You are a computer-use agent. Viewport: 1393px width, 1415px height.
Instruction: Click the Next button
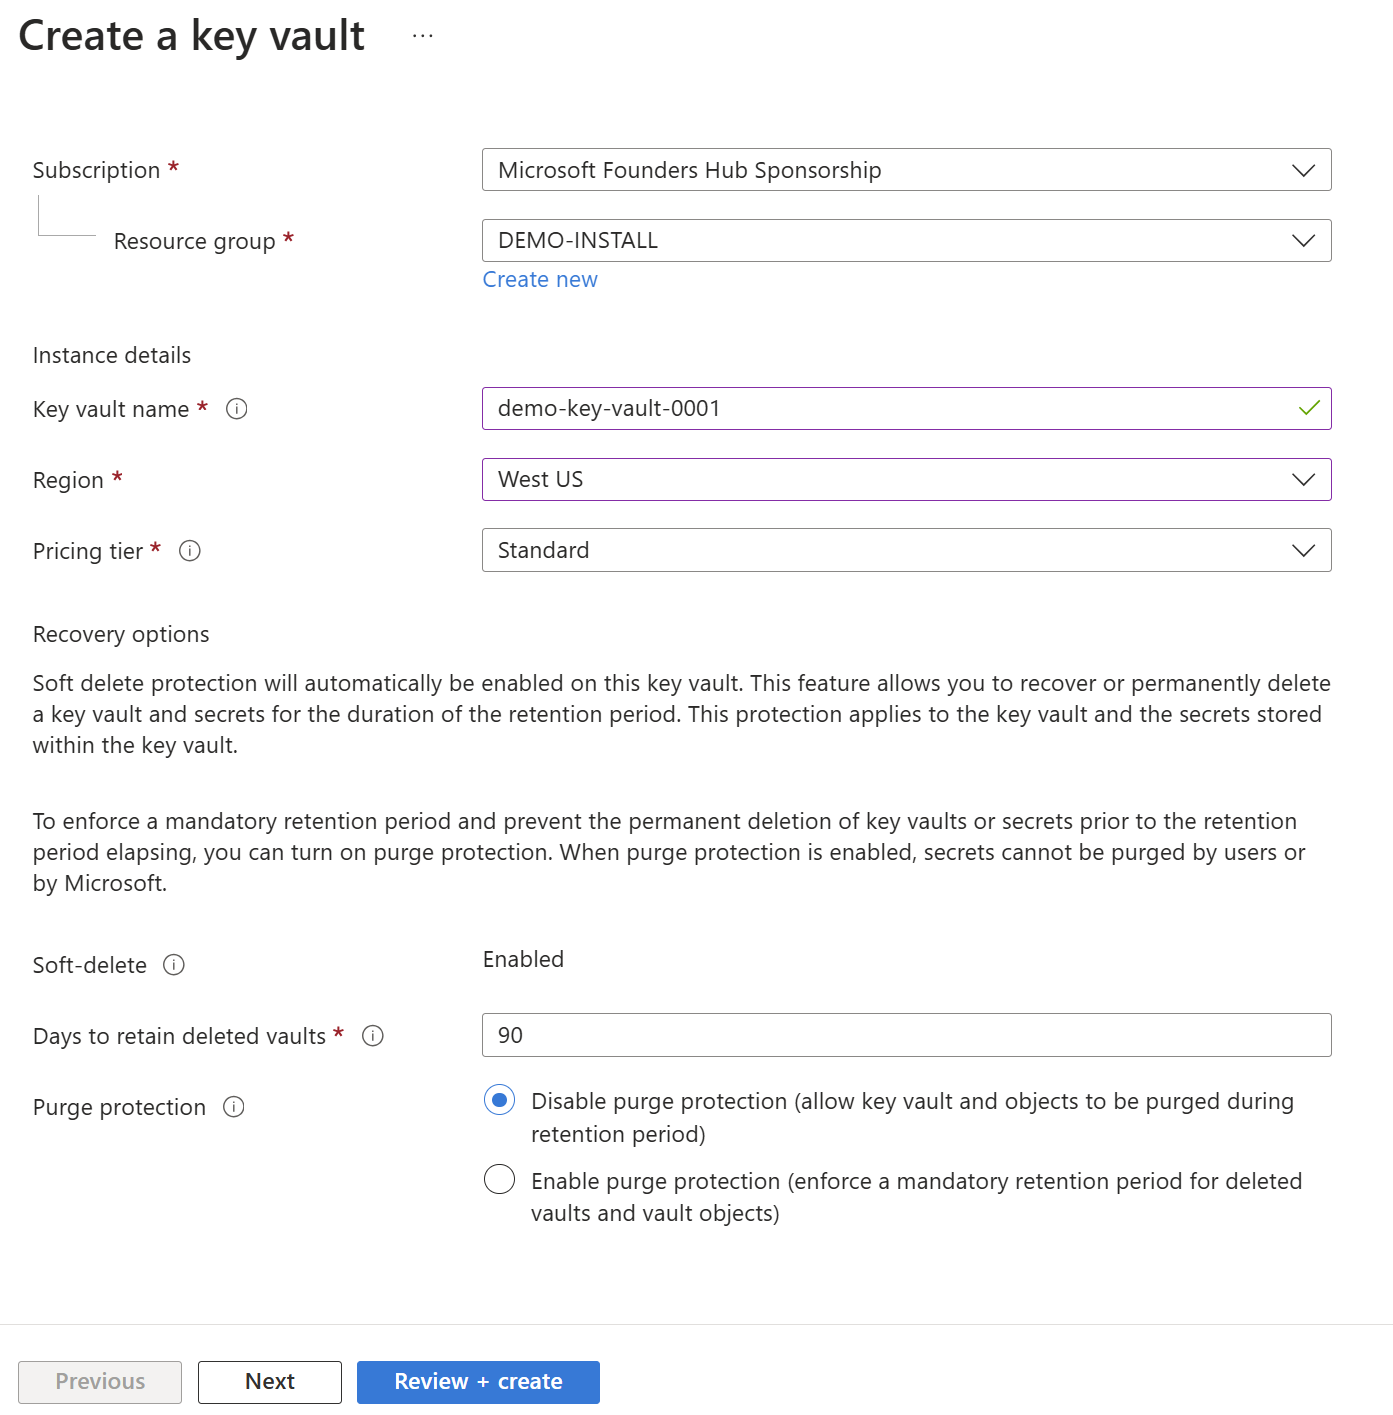[x=270, y=1382]
